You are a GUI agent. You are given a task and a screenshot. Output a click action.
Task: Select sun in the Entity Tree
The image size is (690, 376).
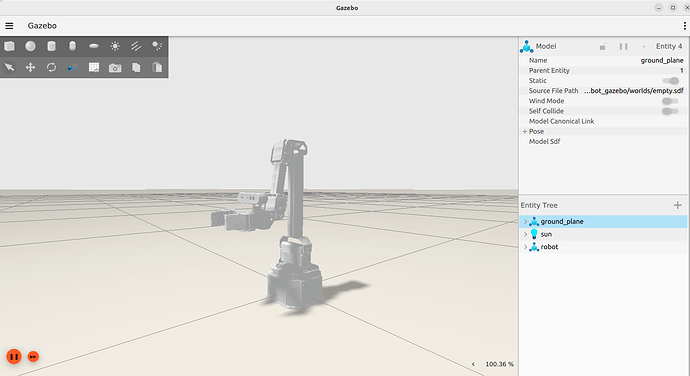click(546, 234)
